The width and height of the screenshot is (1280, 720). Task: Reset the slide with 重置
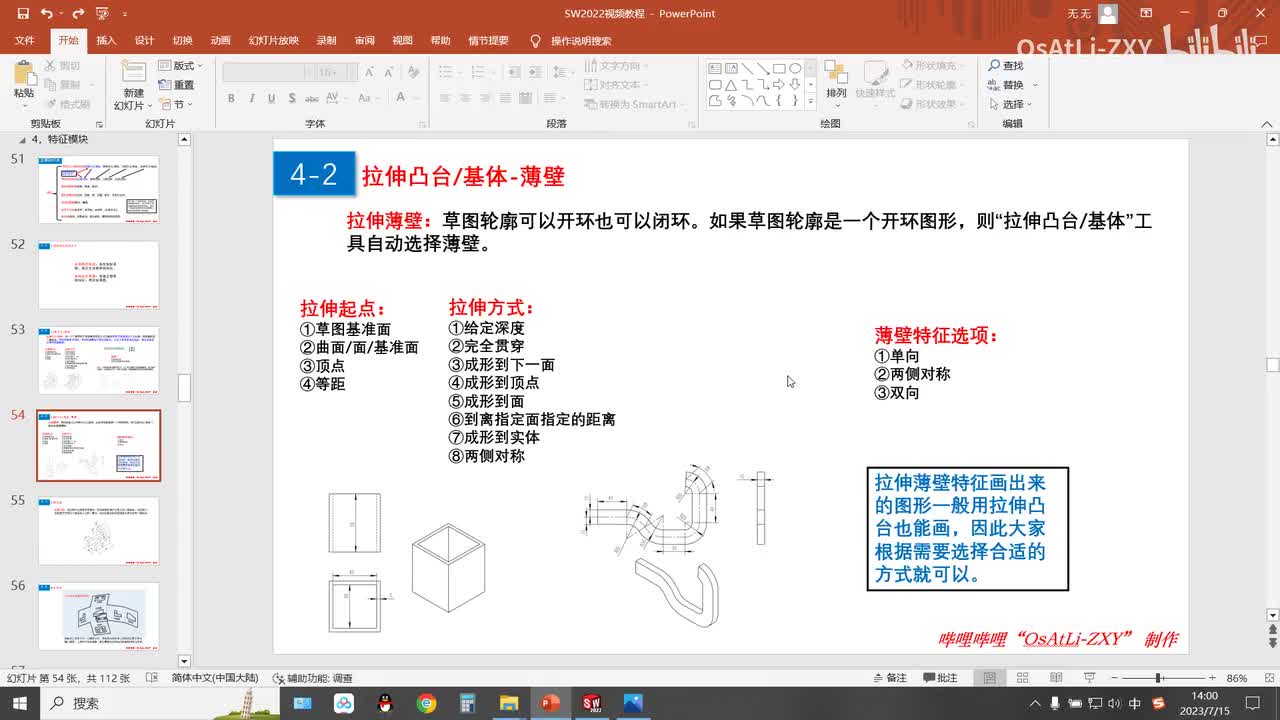[176, 85]
